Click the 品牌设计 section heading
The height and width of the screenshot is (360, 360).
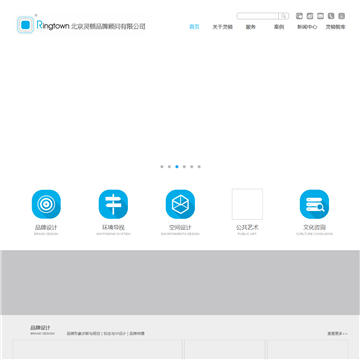pyautogui.click(x=40, y=328)
